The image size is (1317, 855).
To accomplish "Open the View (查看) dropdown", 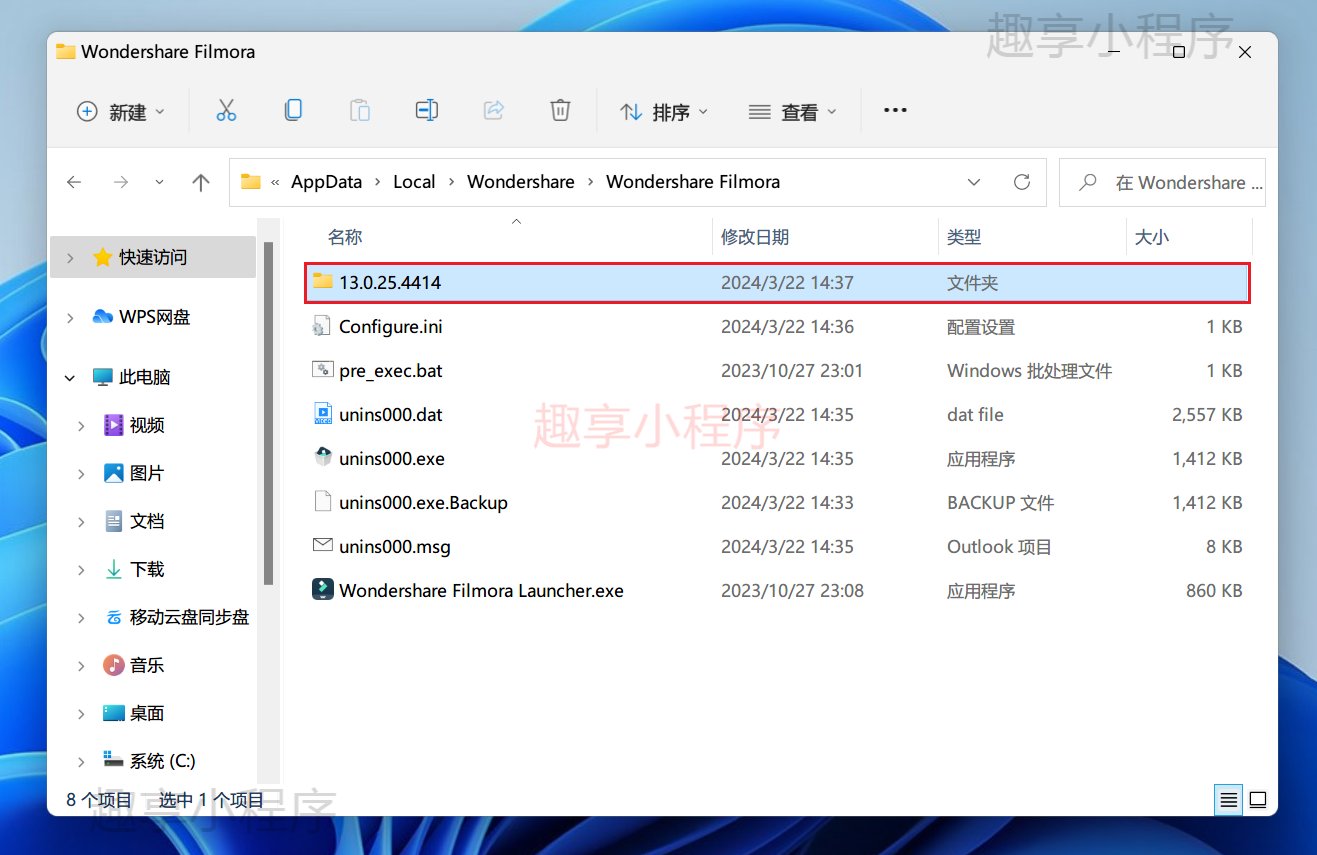I will pyautogui.click(x=792, y=112).
